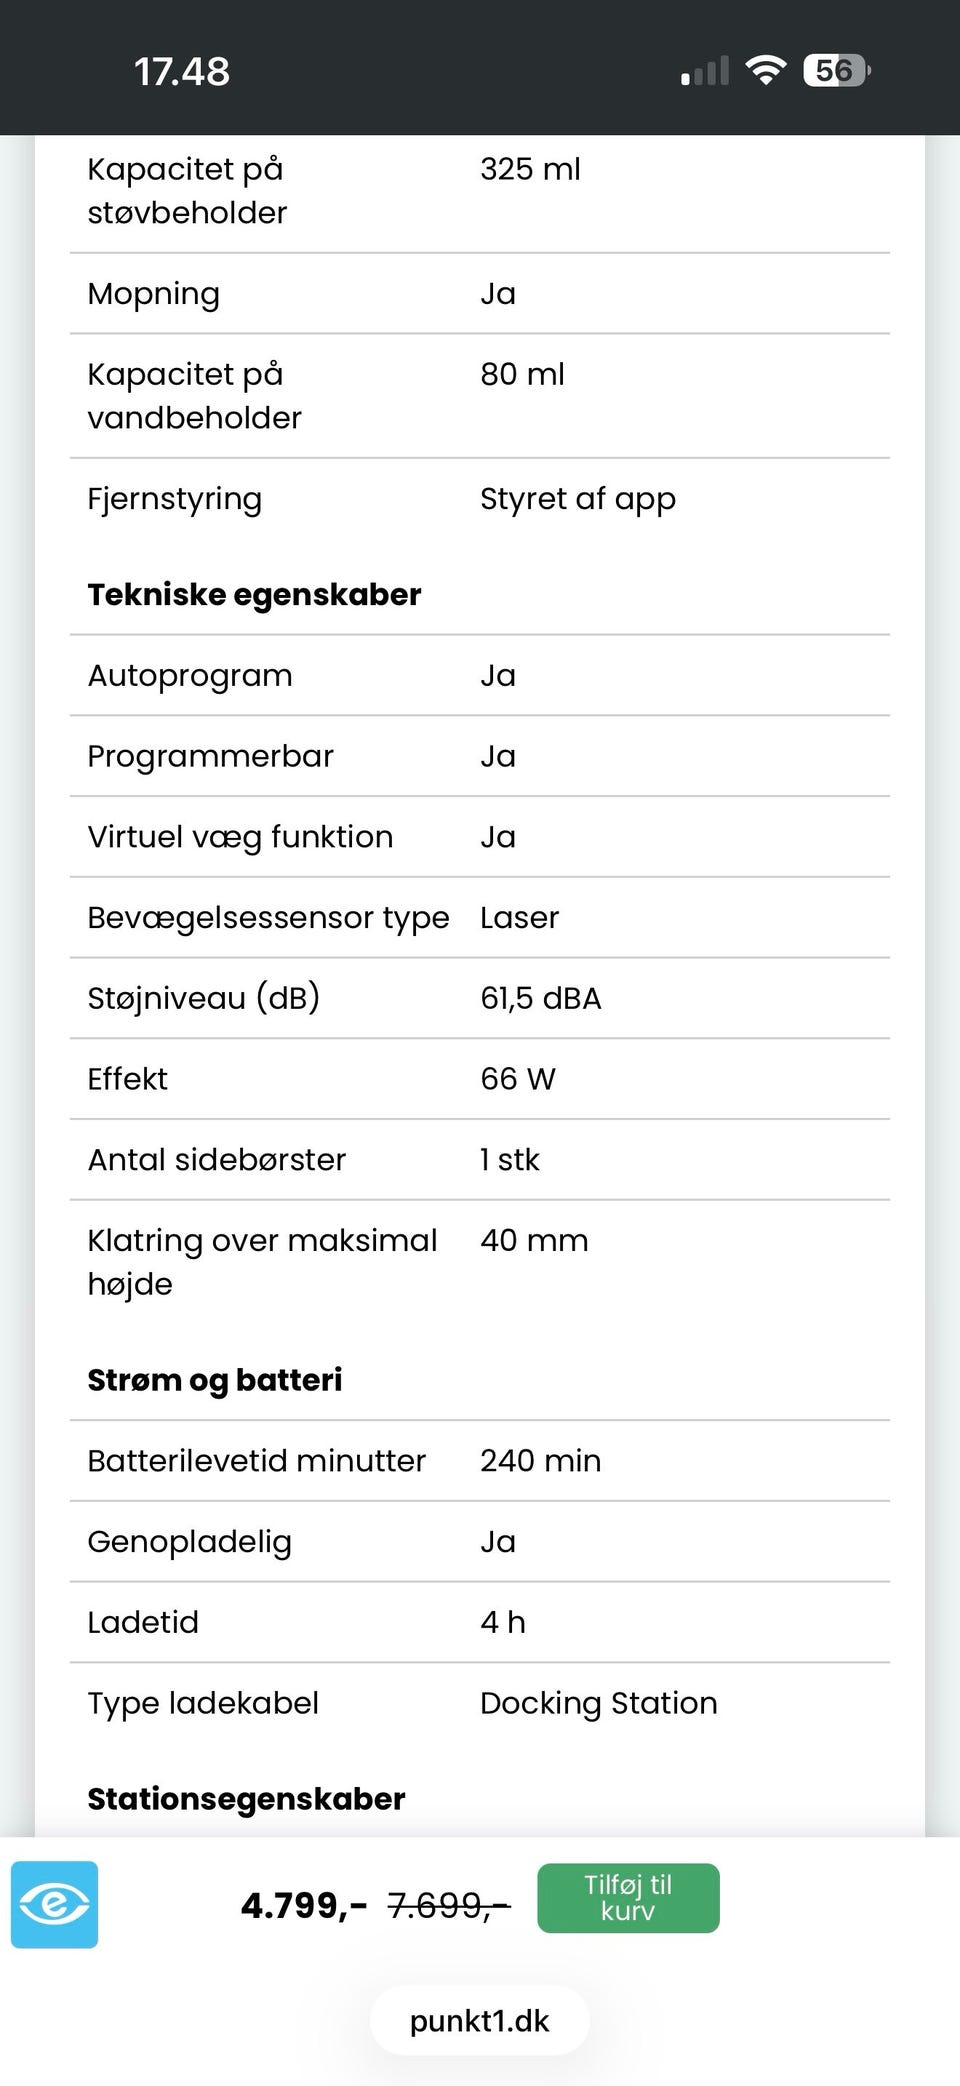Tap the Wi-Fi status icon

point(766,71)
